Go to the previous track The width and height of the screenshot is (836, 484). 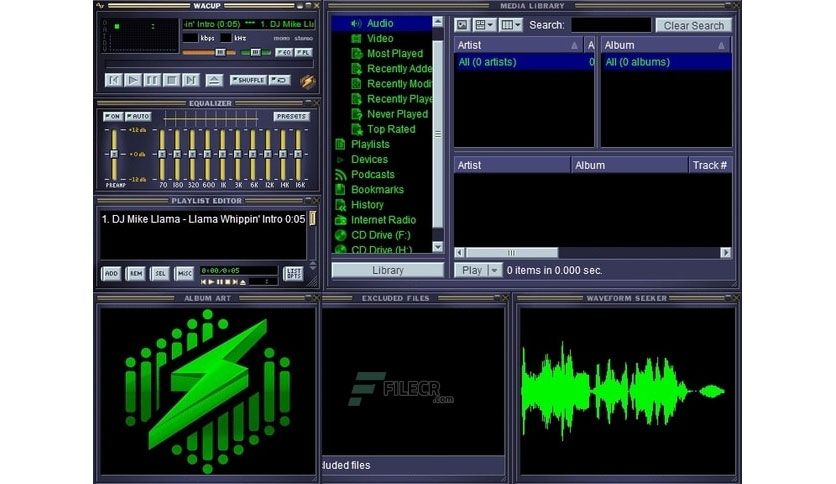pyautogui.click(x=114, y=80)
